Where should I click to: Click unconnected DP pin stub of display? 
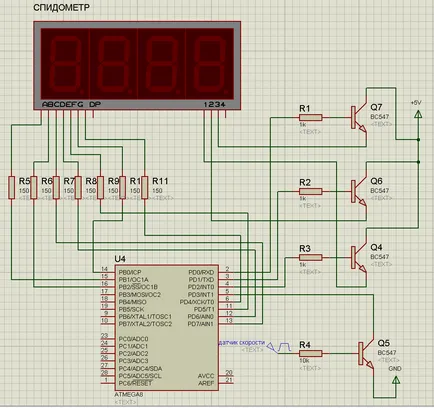coord(93,113)
